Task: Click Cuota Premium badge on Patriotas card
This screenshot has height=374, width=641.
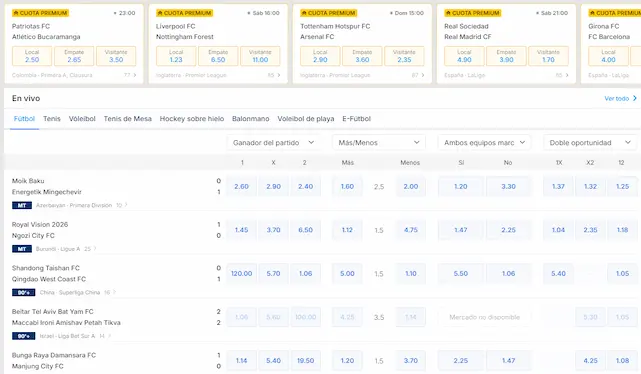Action: pyautogui.click(x=40, y=13)
